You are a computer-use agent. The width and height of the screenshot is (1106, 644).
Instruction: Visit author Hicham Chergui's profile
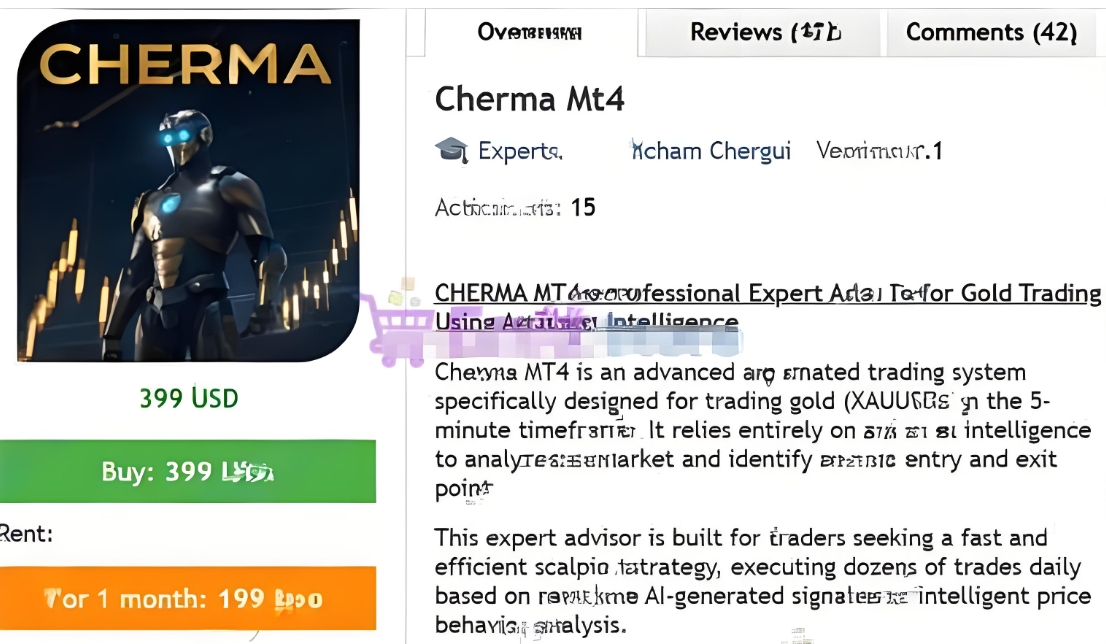tap(711, 151)
